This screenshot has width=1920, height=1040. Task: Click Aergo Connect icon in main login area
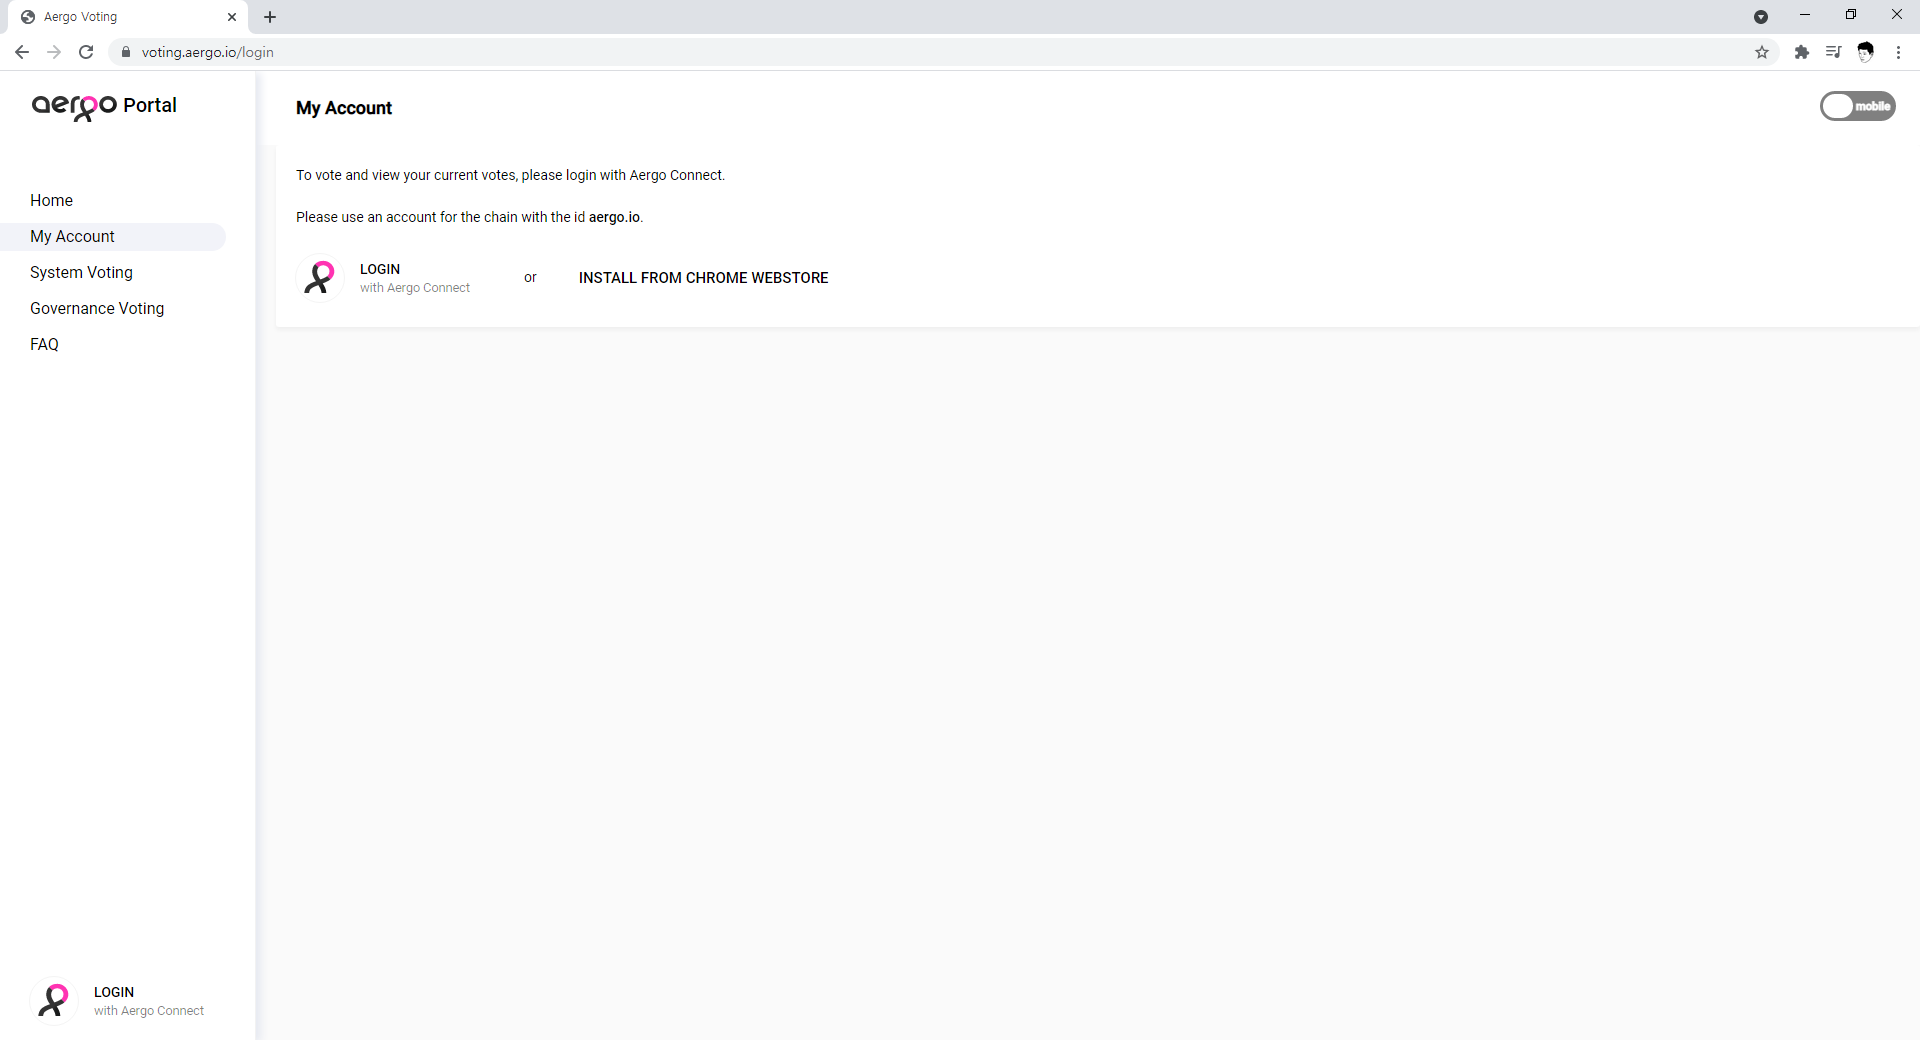click(x=320, y=278)
